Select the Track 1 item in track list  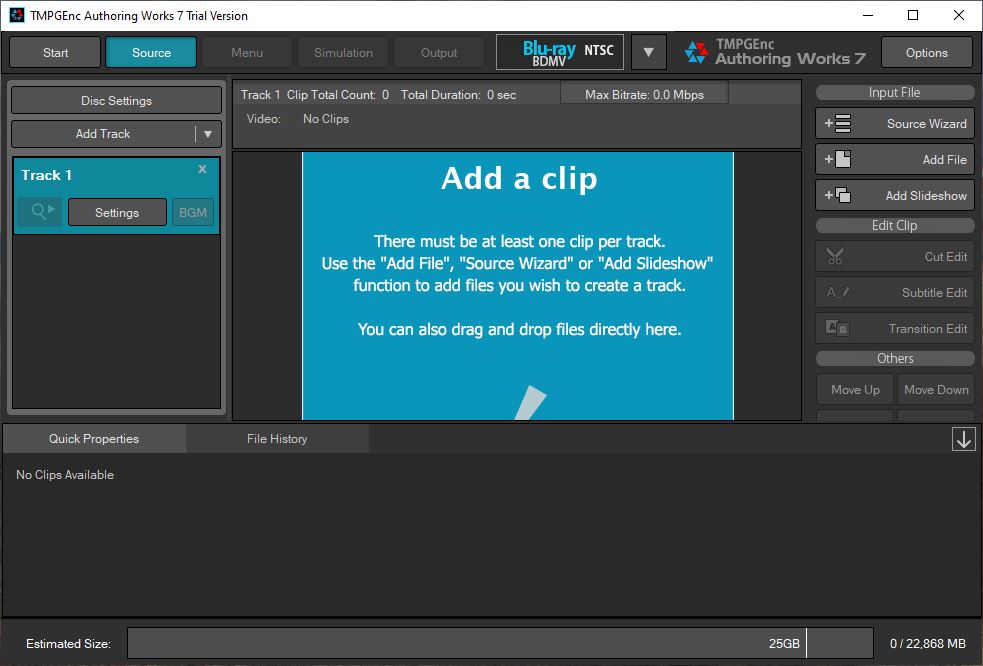pos(117,196)
